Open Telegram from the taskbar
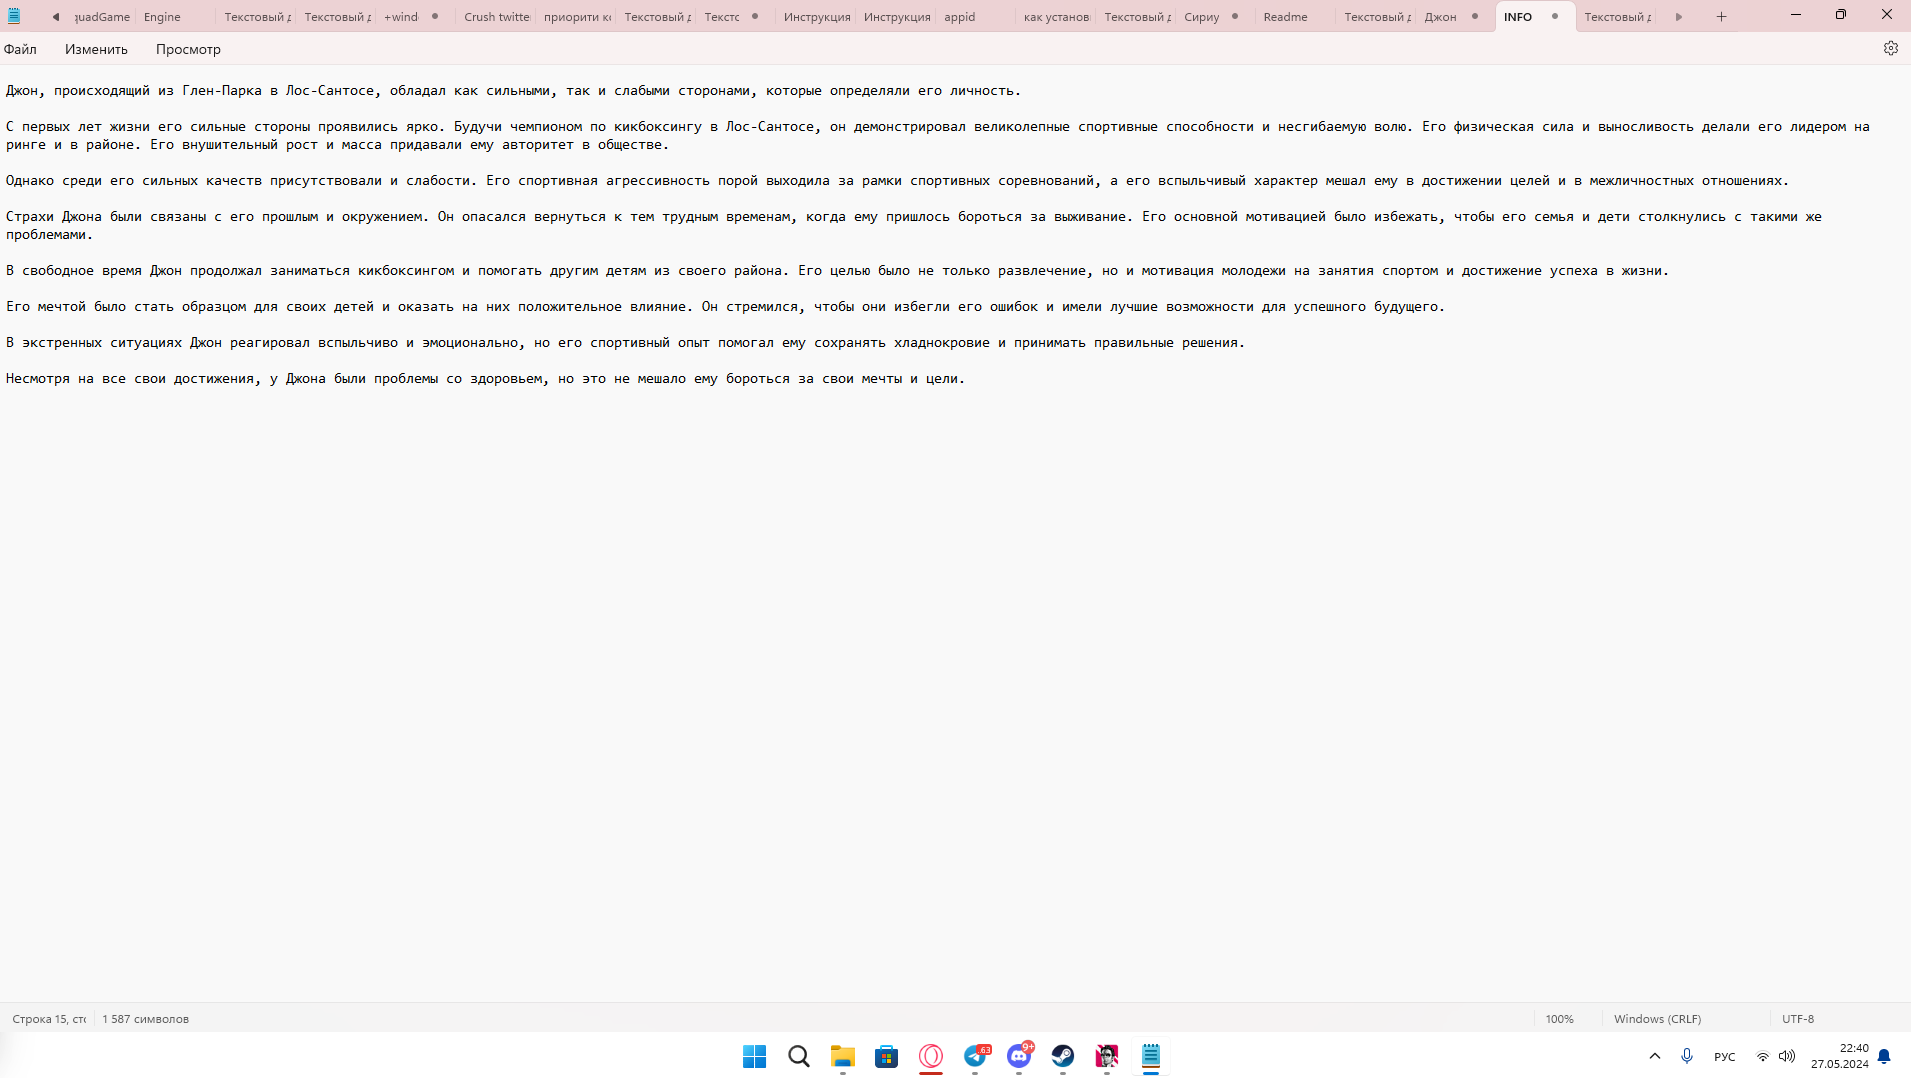Image resolution: width=1911 pixels, height=1078 pixels. coord(975,1056)
